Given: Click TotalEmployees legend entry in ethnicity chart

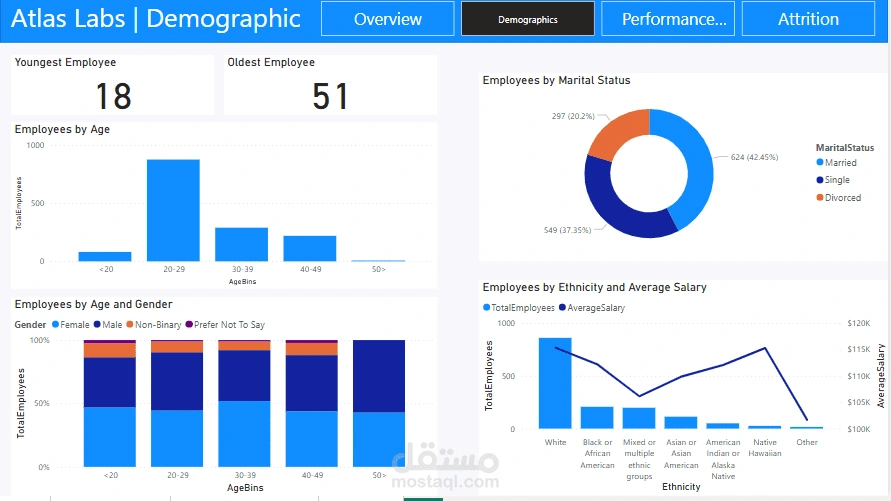Looking at the screenshot, I should (518, 308).
